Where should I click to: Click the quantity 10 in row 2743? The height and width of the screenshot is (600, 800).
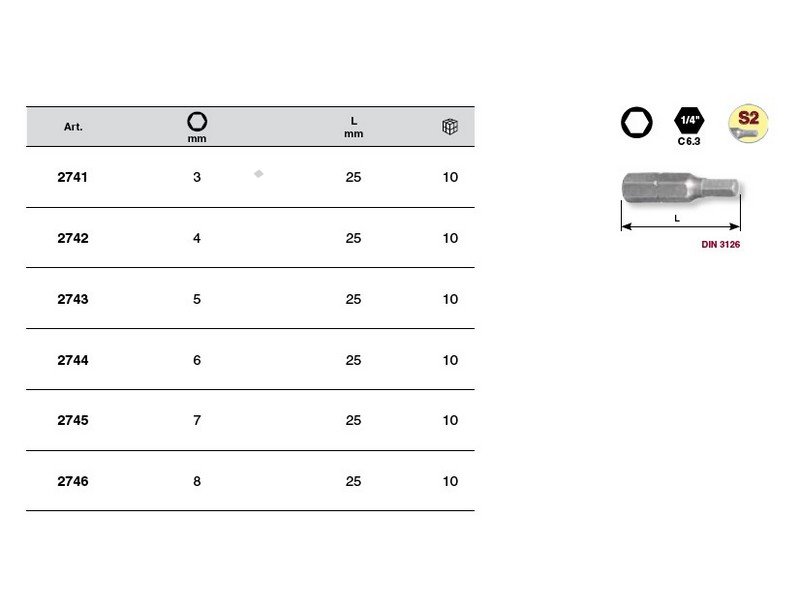pyautogui.click(x=450, y=300)
